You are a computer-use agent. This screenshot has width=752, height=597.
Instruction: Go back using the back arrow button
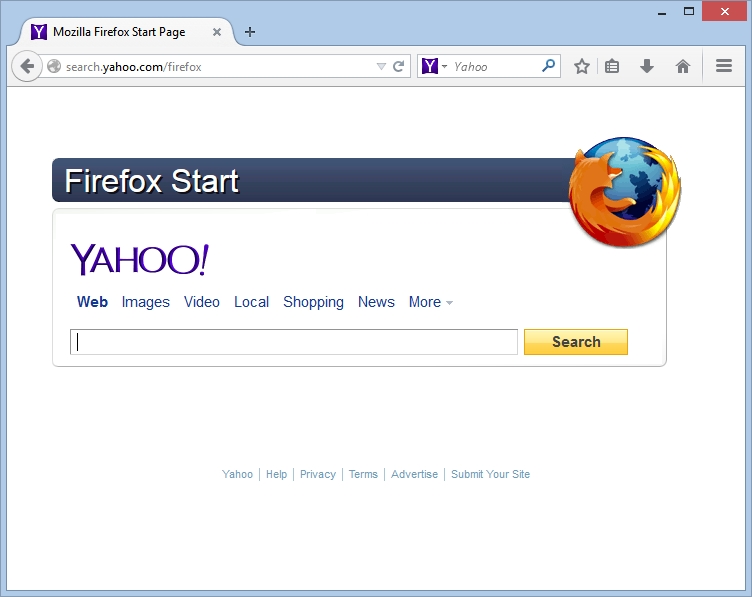coord(27,66)
